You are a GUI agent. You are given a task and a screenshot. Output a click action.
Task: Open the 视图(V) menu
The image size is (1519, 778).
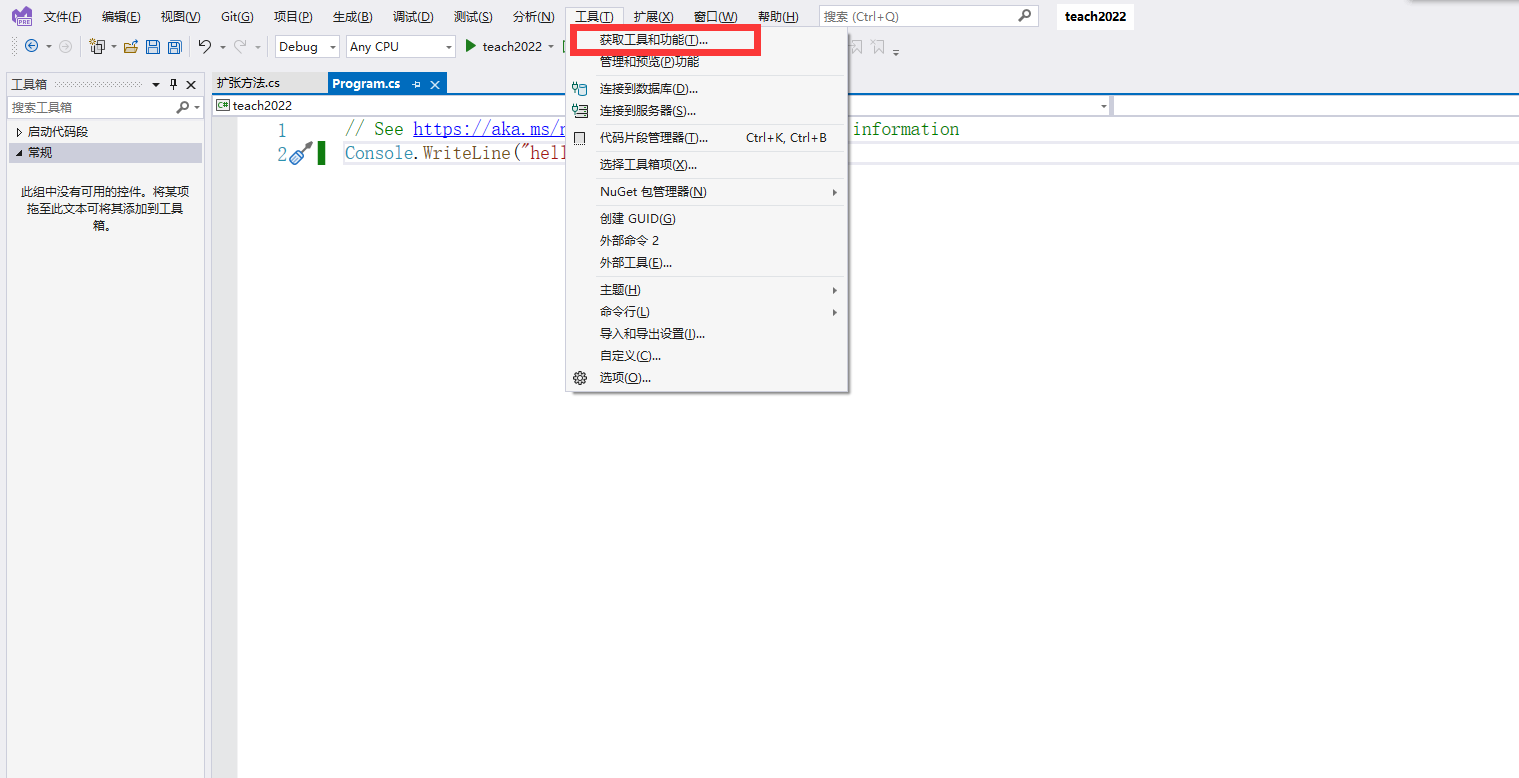tap(181, 17)
